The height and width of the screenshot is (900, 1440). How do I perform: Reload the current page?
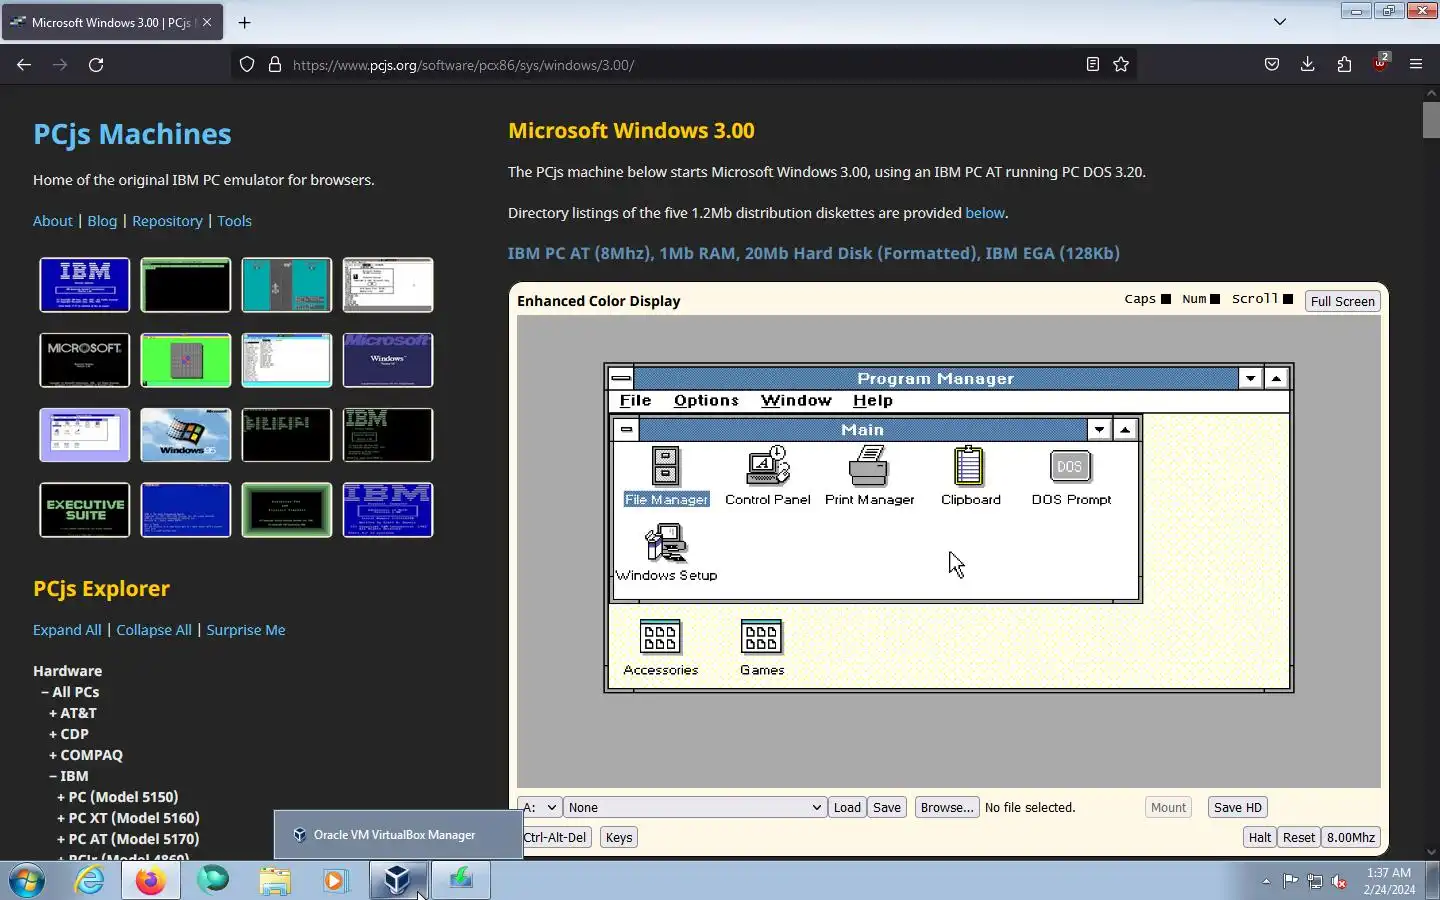click(96, 65)
